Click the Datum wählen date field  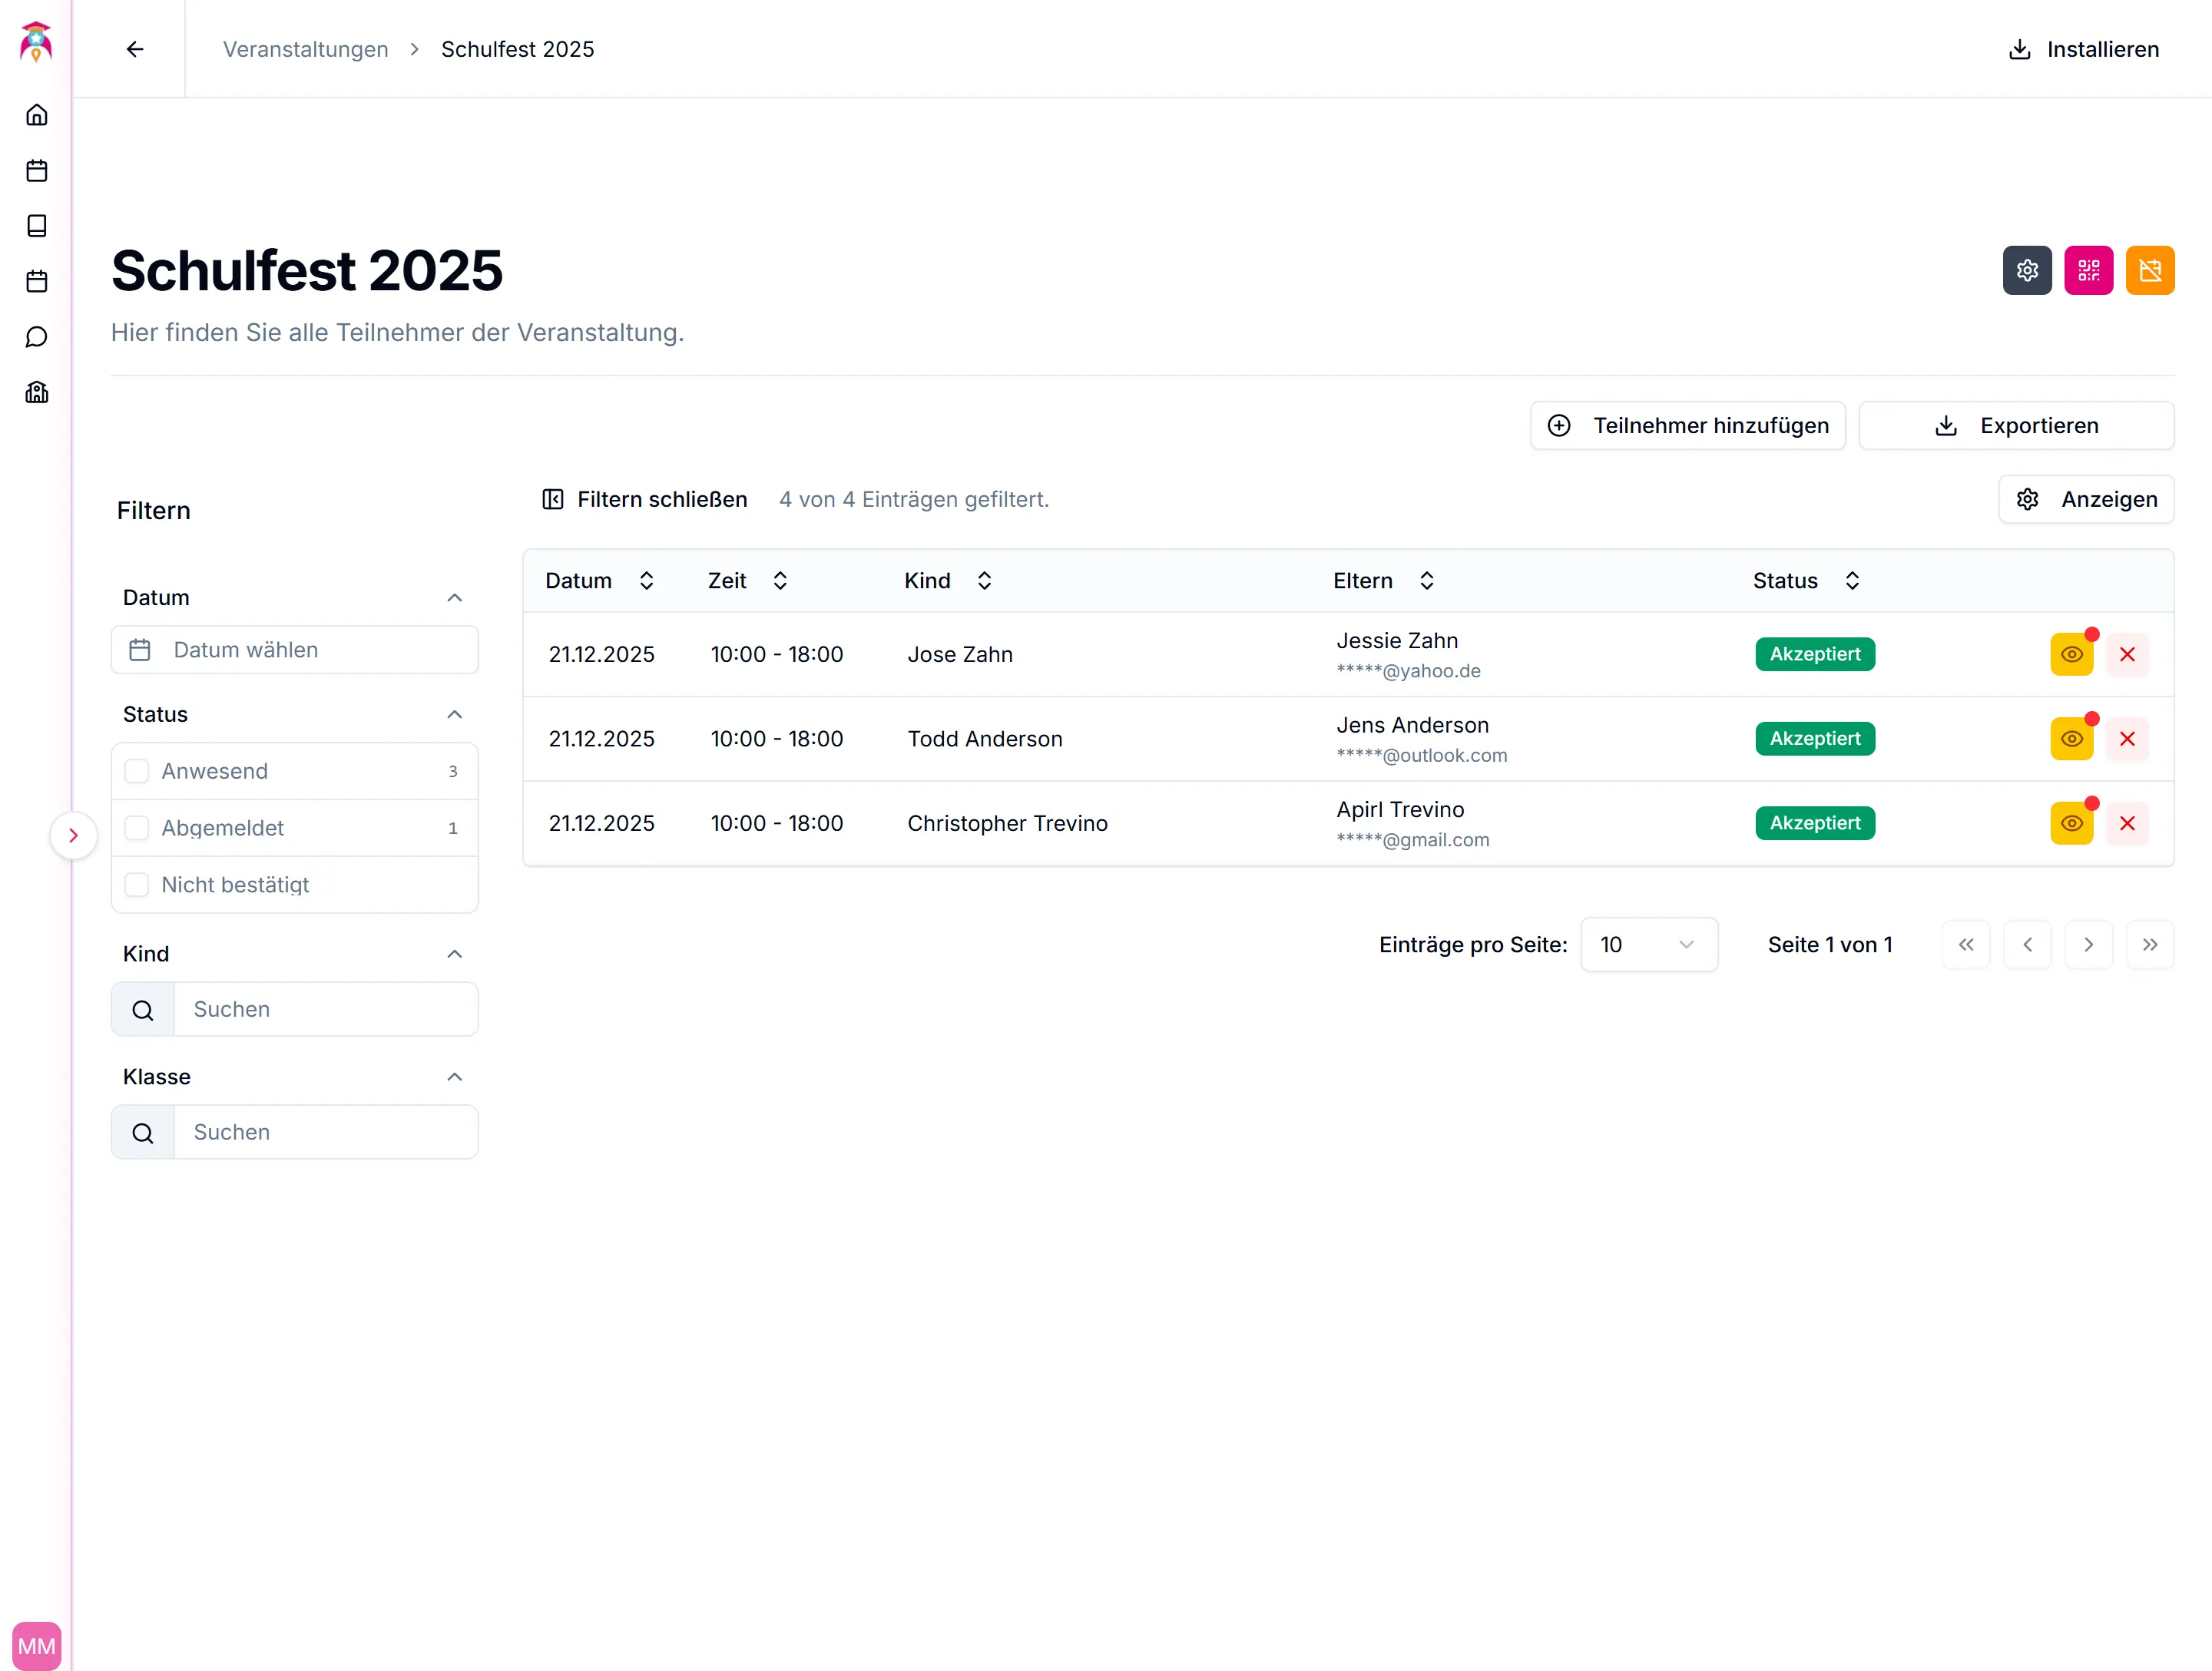click(295, 650)
